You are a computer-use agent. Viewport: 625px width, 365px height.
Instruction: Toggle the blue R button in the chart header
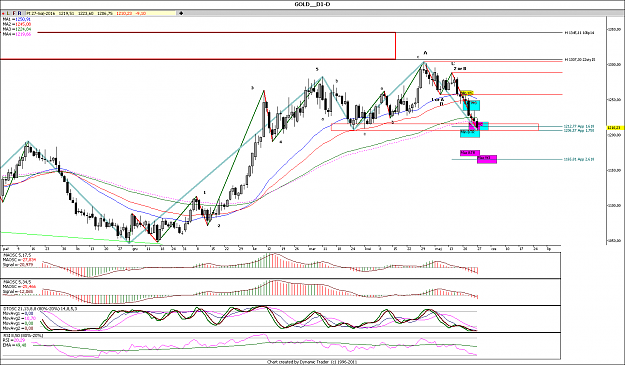(x=20, y=13)
